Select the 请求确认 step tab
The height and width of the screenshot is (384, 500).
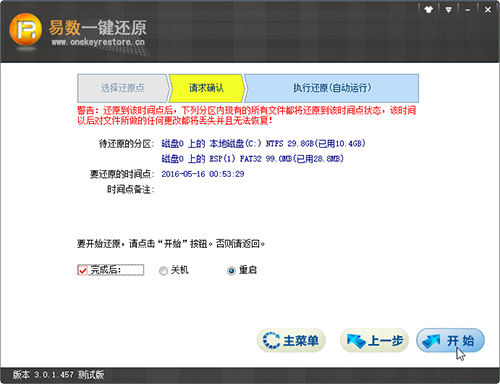coord(206,88)
